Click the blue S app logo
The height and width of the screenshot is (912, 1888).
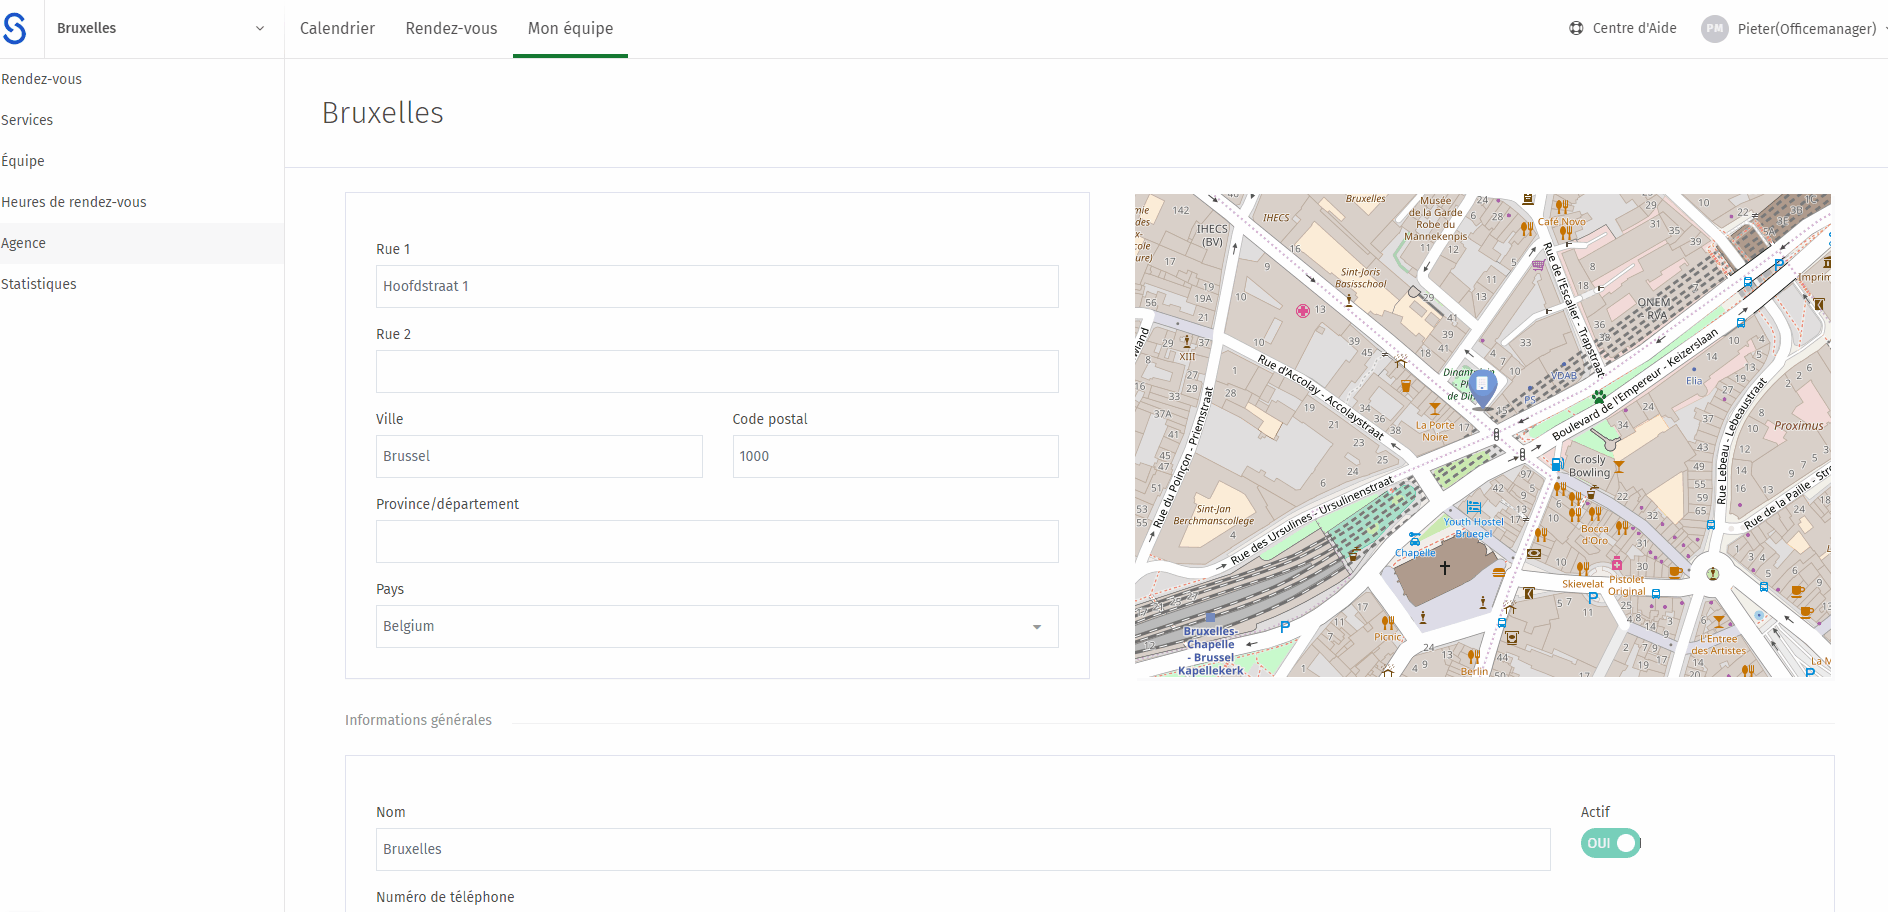(x=14, y=28)
